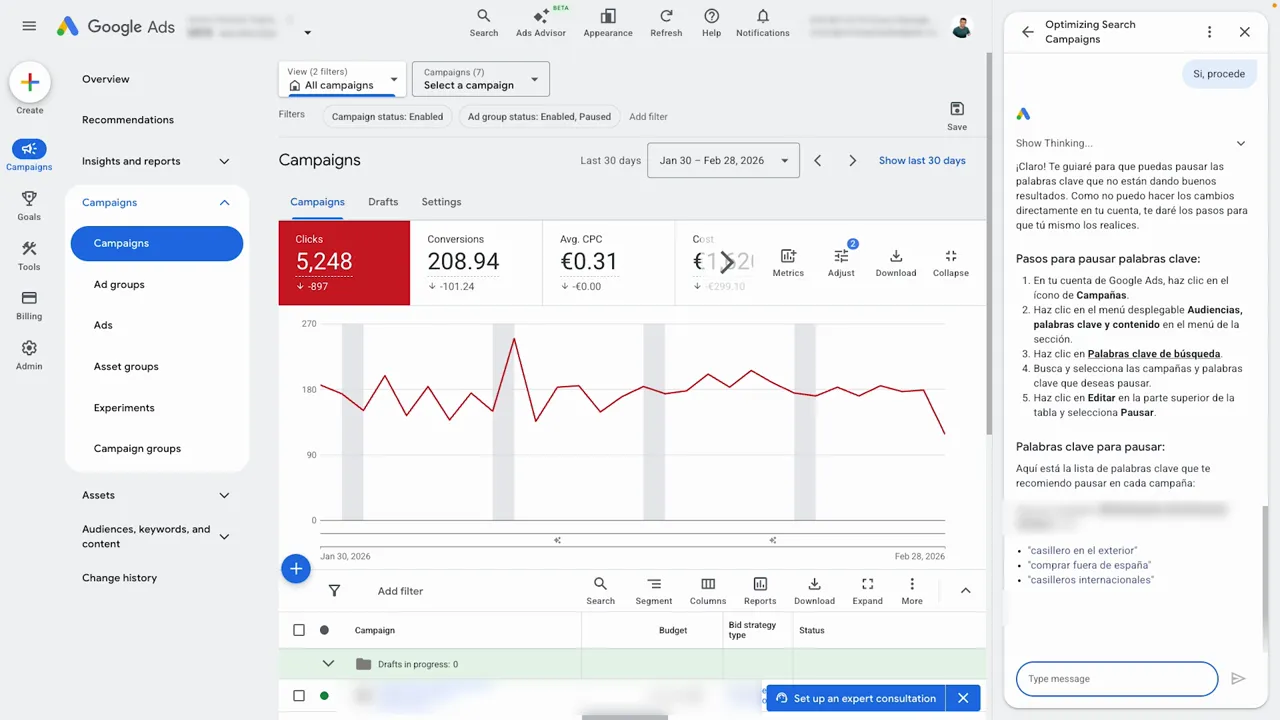Open the Notifications bell

[763, 23]
